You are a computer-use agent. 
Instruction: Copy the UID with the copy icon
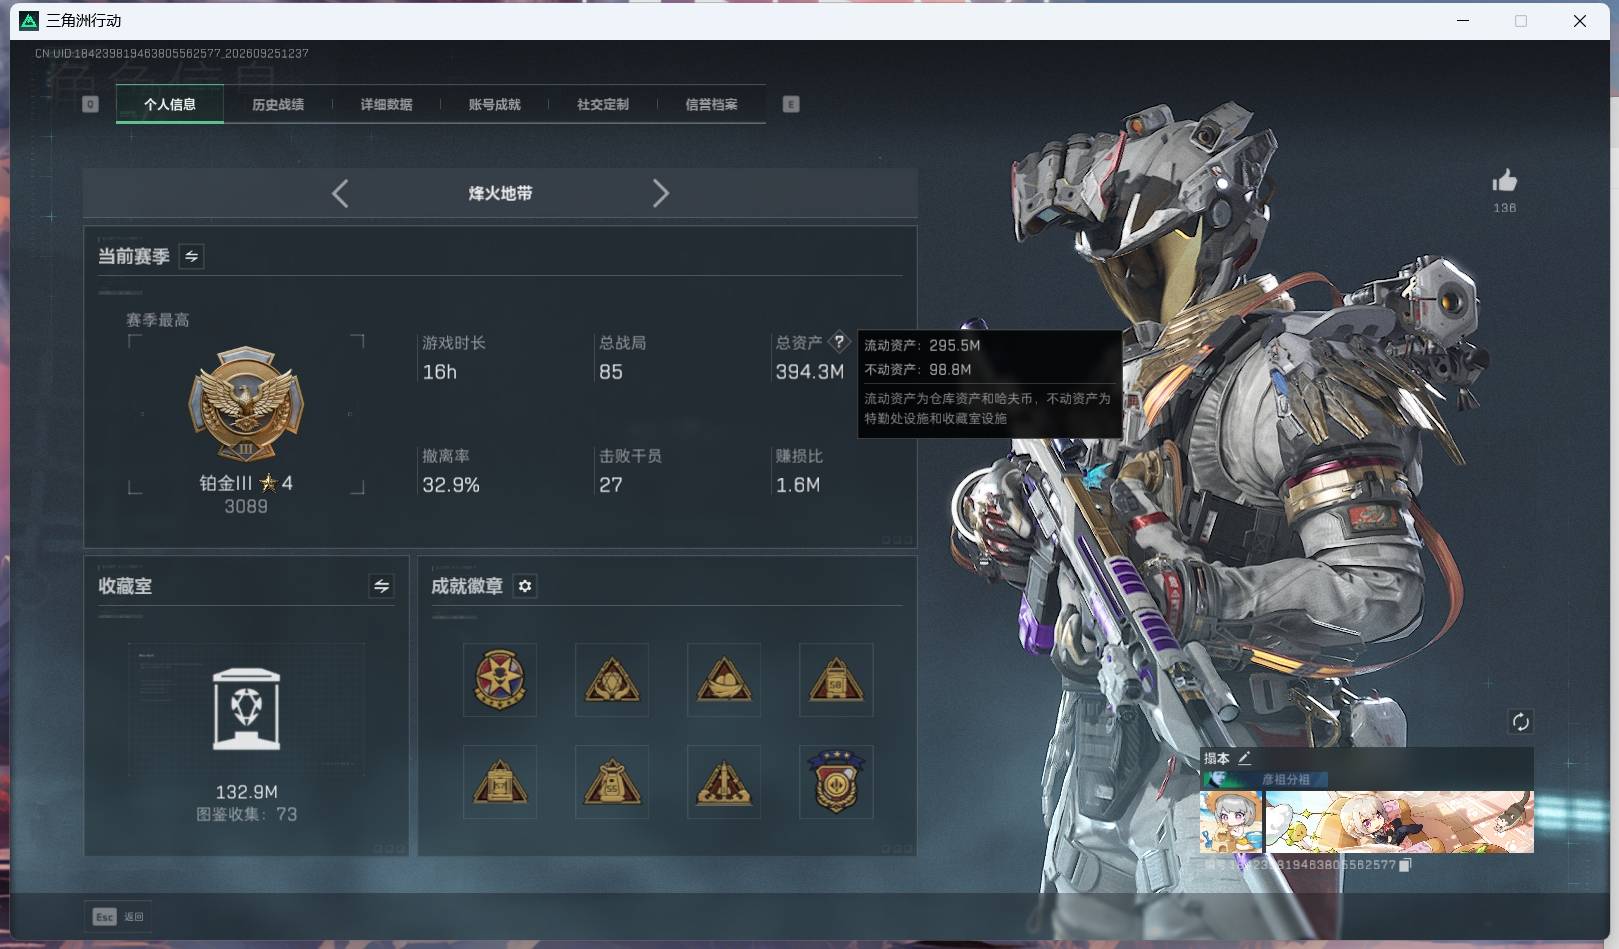1405,865
